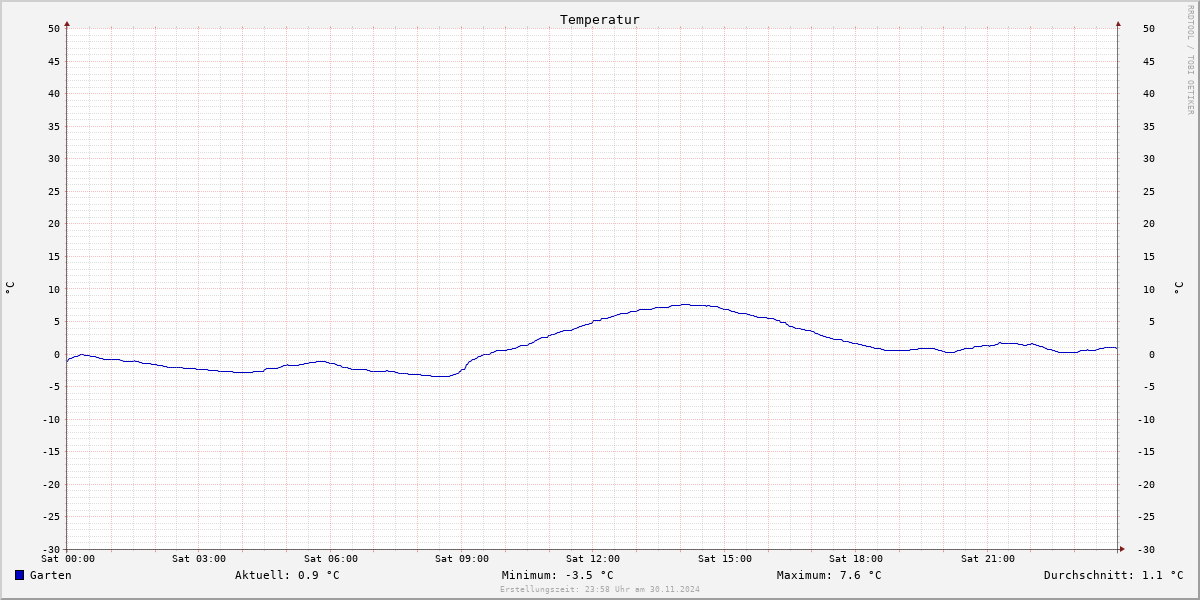Click the arrowhead atop the right axis
Screen dimensions: 1200x600
pyautogui.click(x=1118, y=23)
